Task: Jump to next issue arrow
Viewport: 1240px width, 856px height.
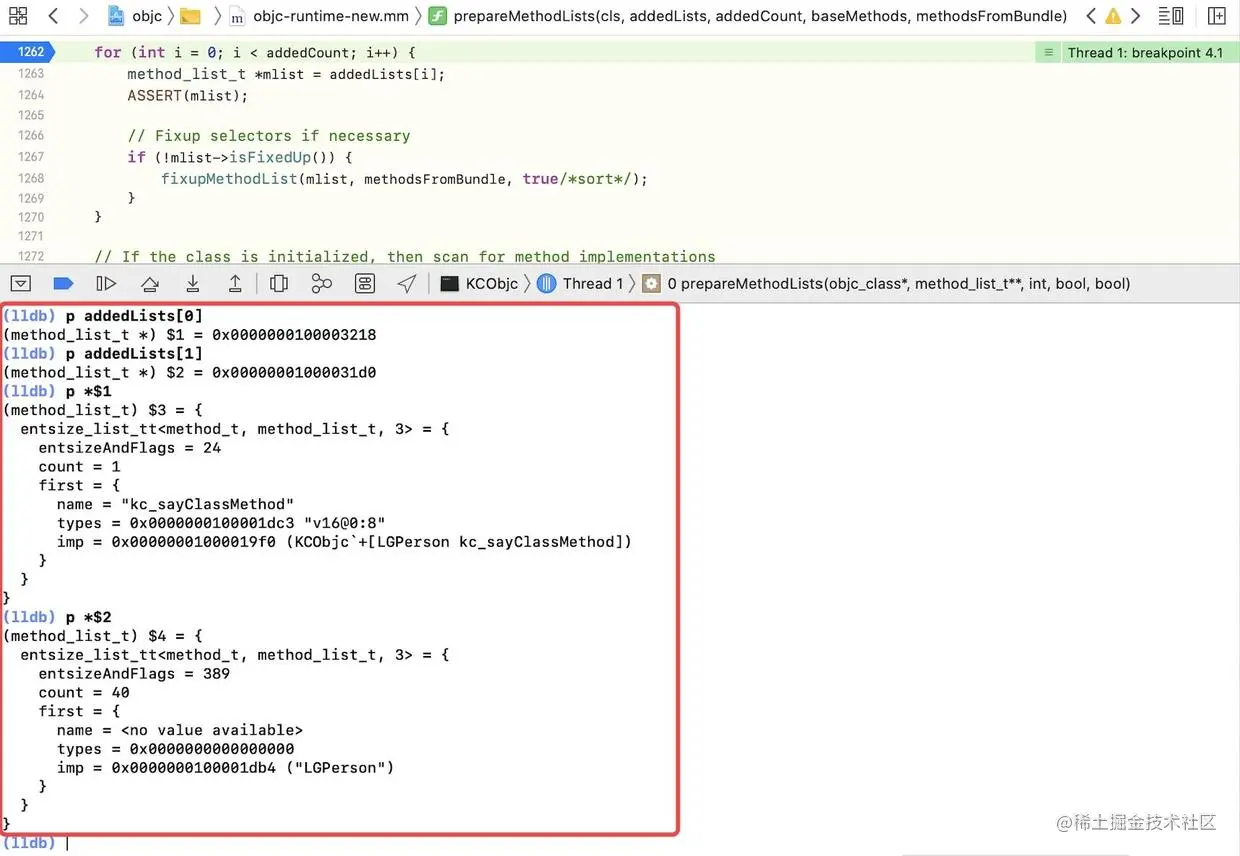Action: tap(1135, 16)
